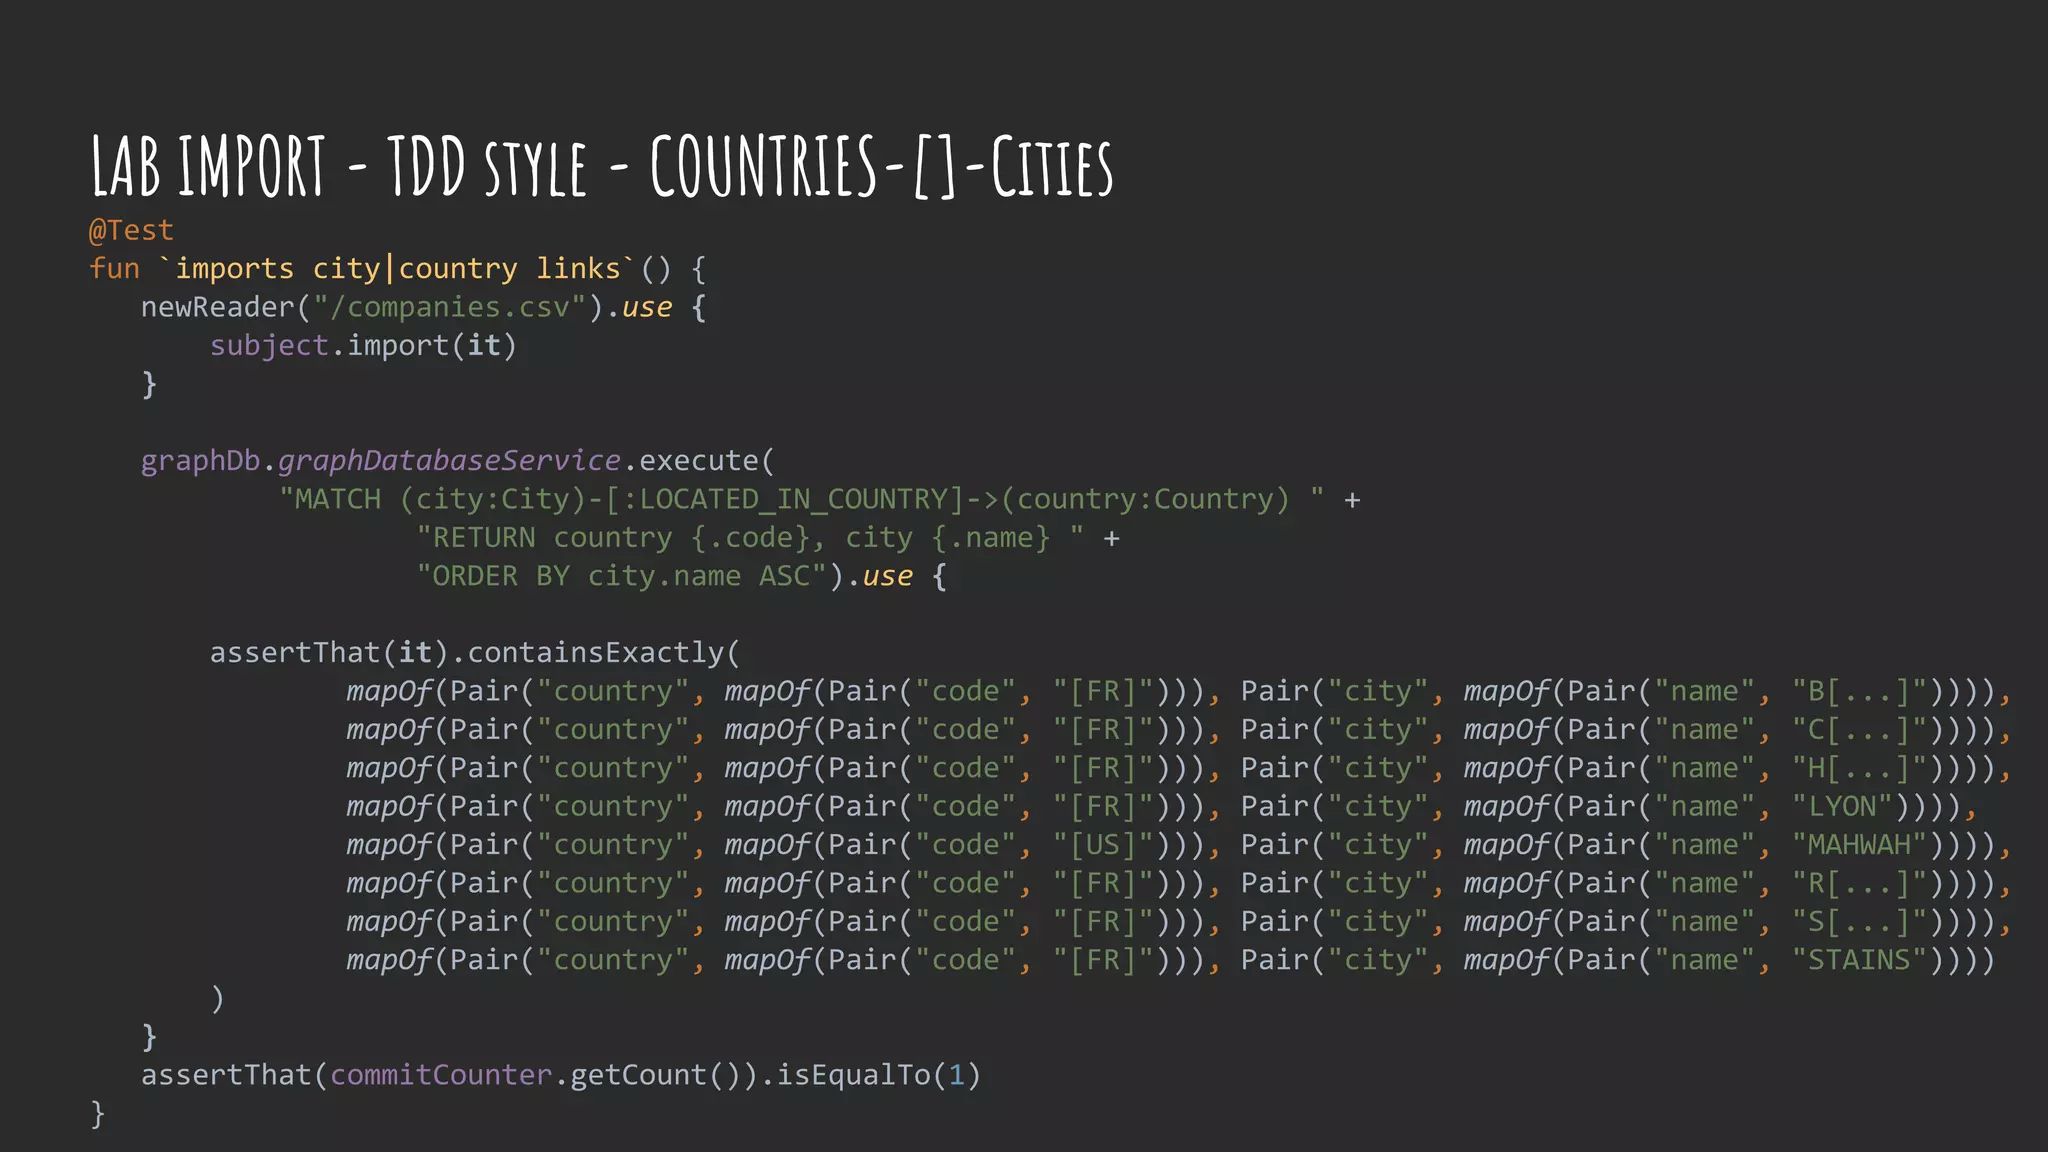
Task: Click the @Test annotation
Action: (132, 230)
